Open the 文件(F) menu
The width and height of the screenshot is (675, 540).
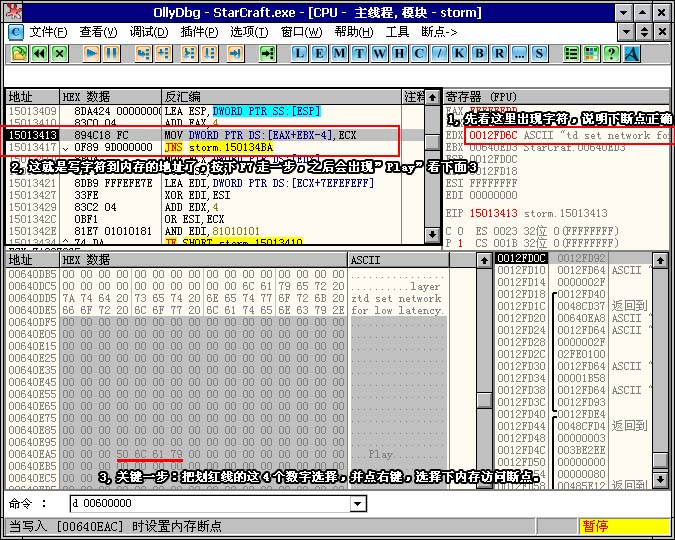[49, 32]
